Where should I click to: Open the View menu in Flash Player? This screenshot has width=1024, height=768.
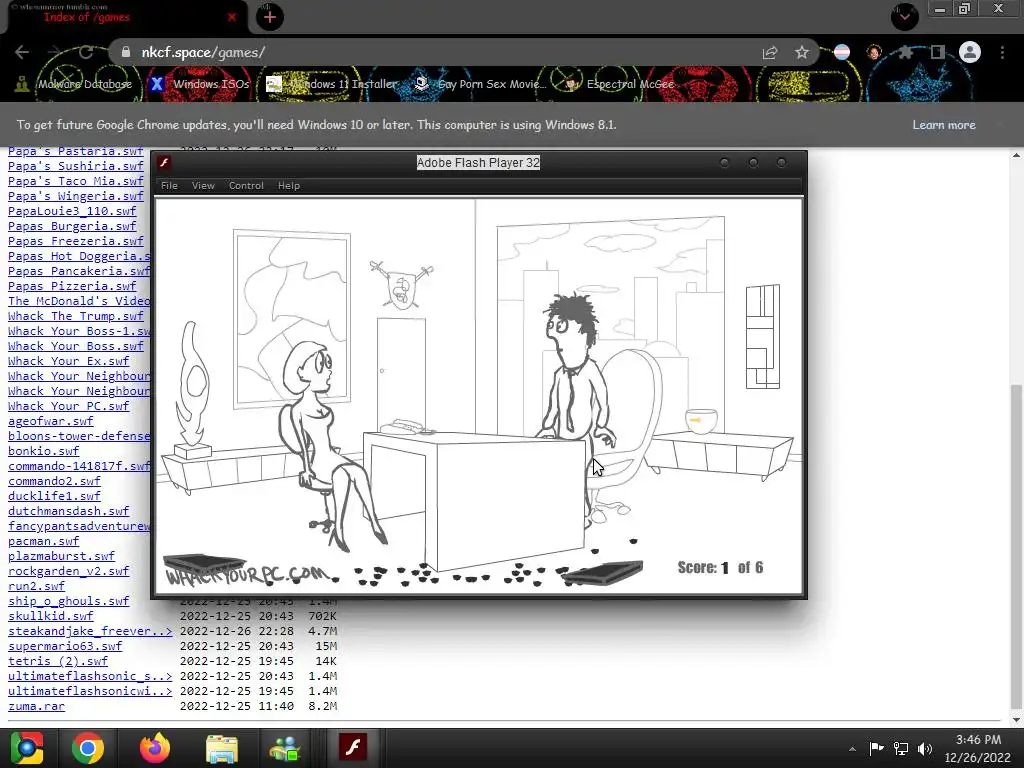click(x=203, y=185)
